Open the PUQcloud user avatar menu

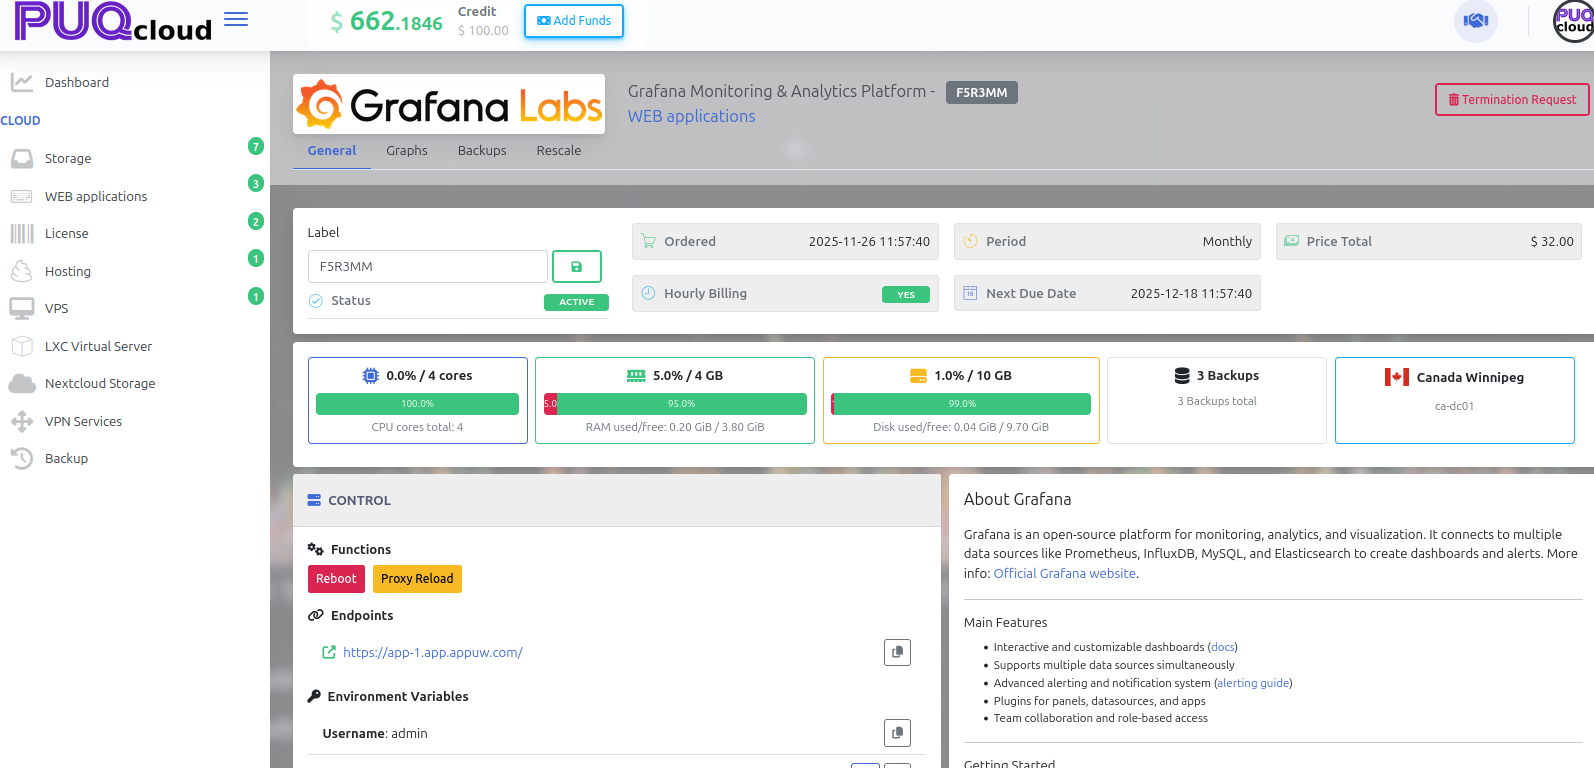coord(1573,21)
